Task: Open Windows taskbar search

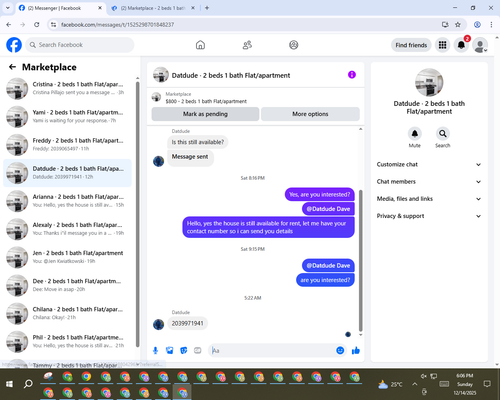Action: coord(28,384)
